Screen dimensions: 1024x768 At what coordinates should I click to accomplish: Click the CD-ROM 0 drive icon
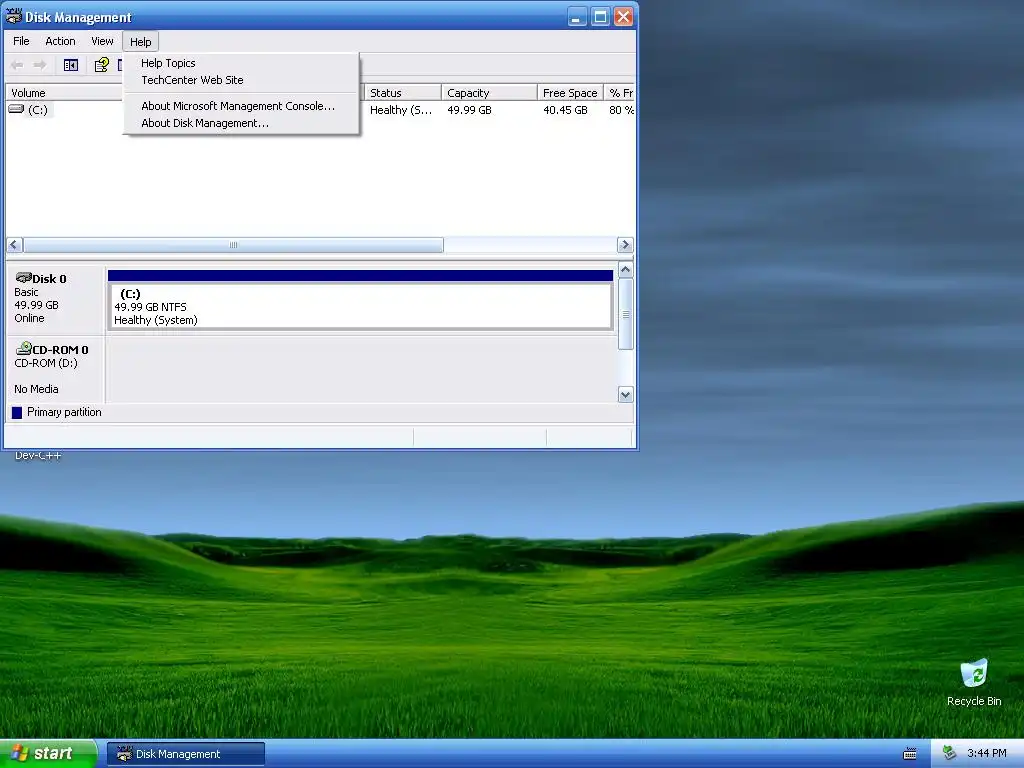24,348
